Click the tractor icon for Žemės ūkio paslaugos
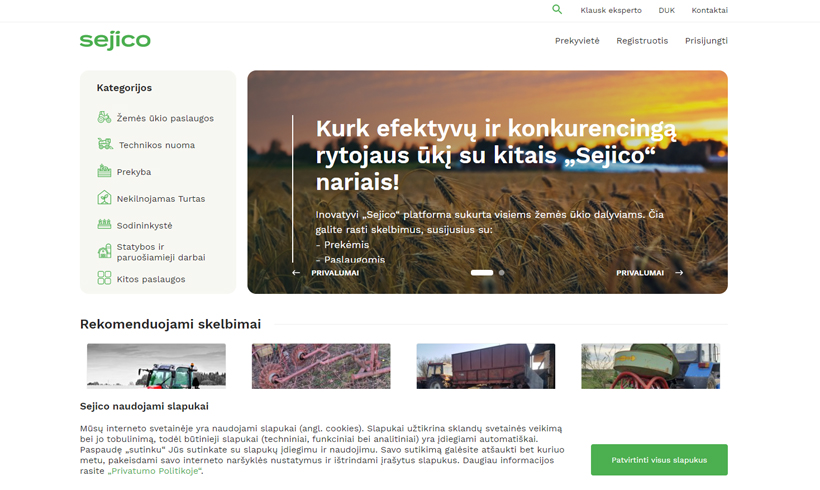The width and height of the screenshot is (820, 490). (104, 117)
